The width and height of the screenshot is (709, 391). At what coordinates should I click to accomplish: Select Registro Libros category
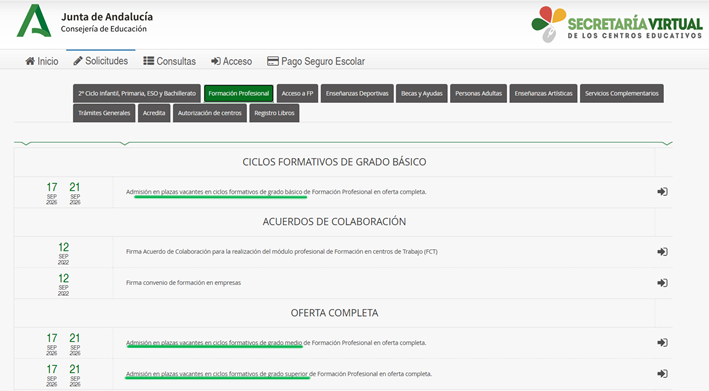[x=274, y=113]
